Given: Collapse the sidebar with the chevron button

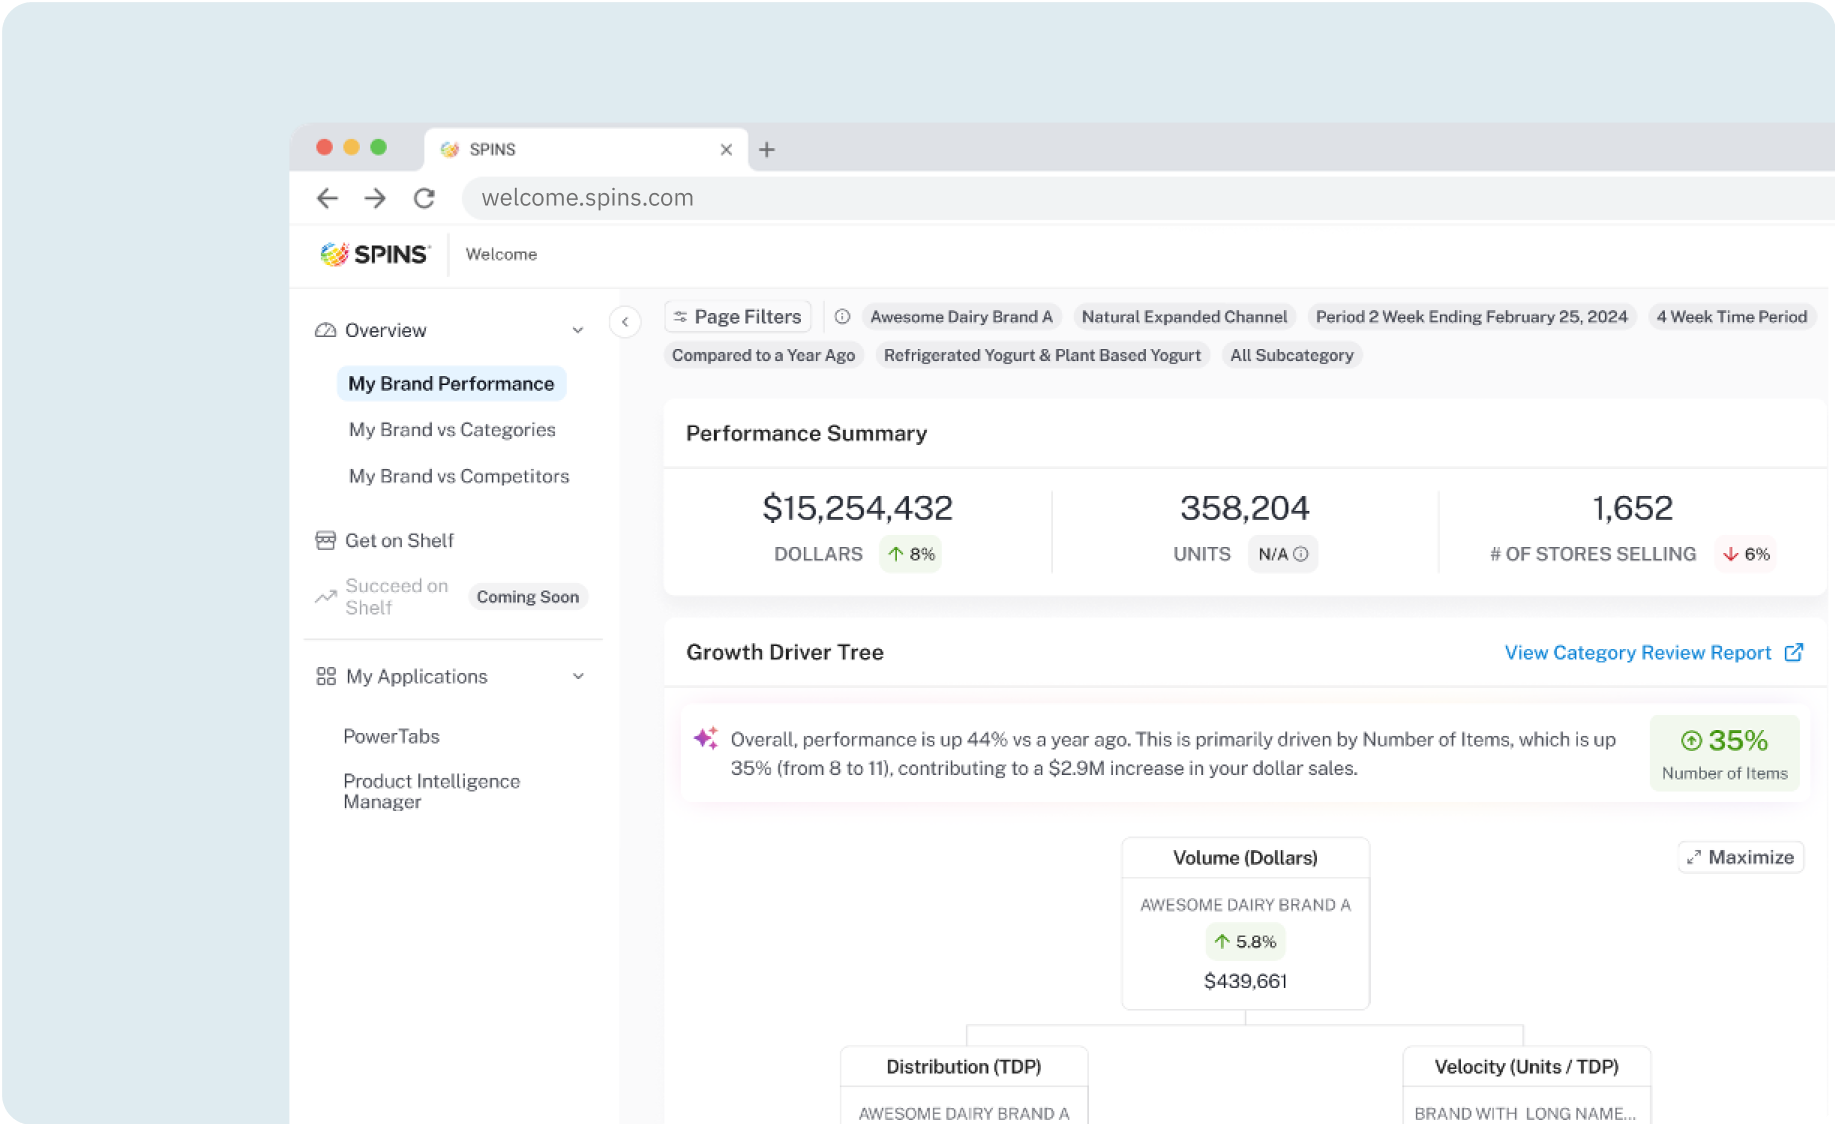Looking at the screenshot, I should [x=625, y=322].
